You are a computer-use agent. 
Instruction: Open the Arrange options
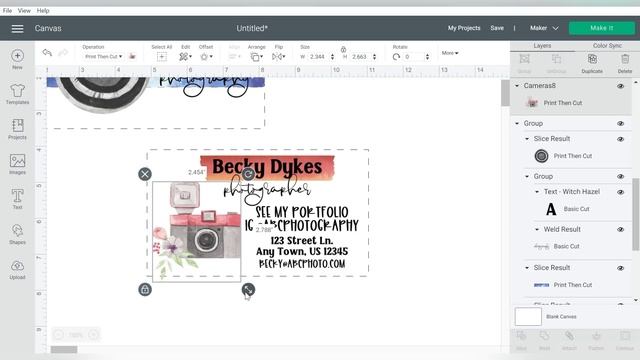[256, 57]
